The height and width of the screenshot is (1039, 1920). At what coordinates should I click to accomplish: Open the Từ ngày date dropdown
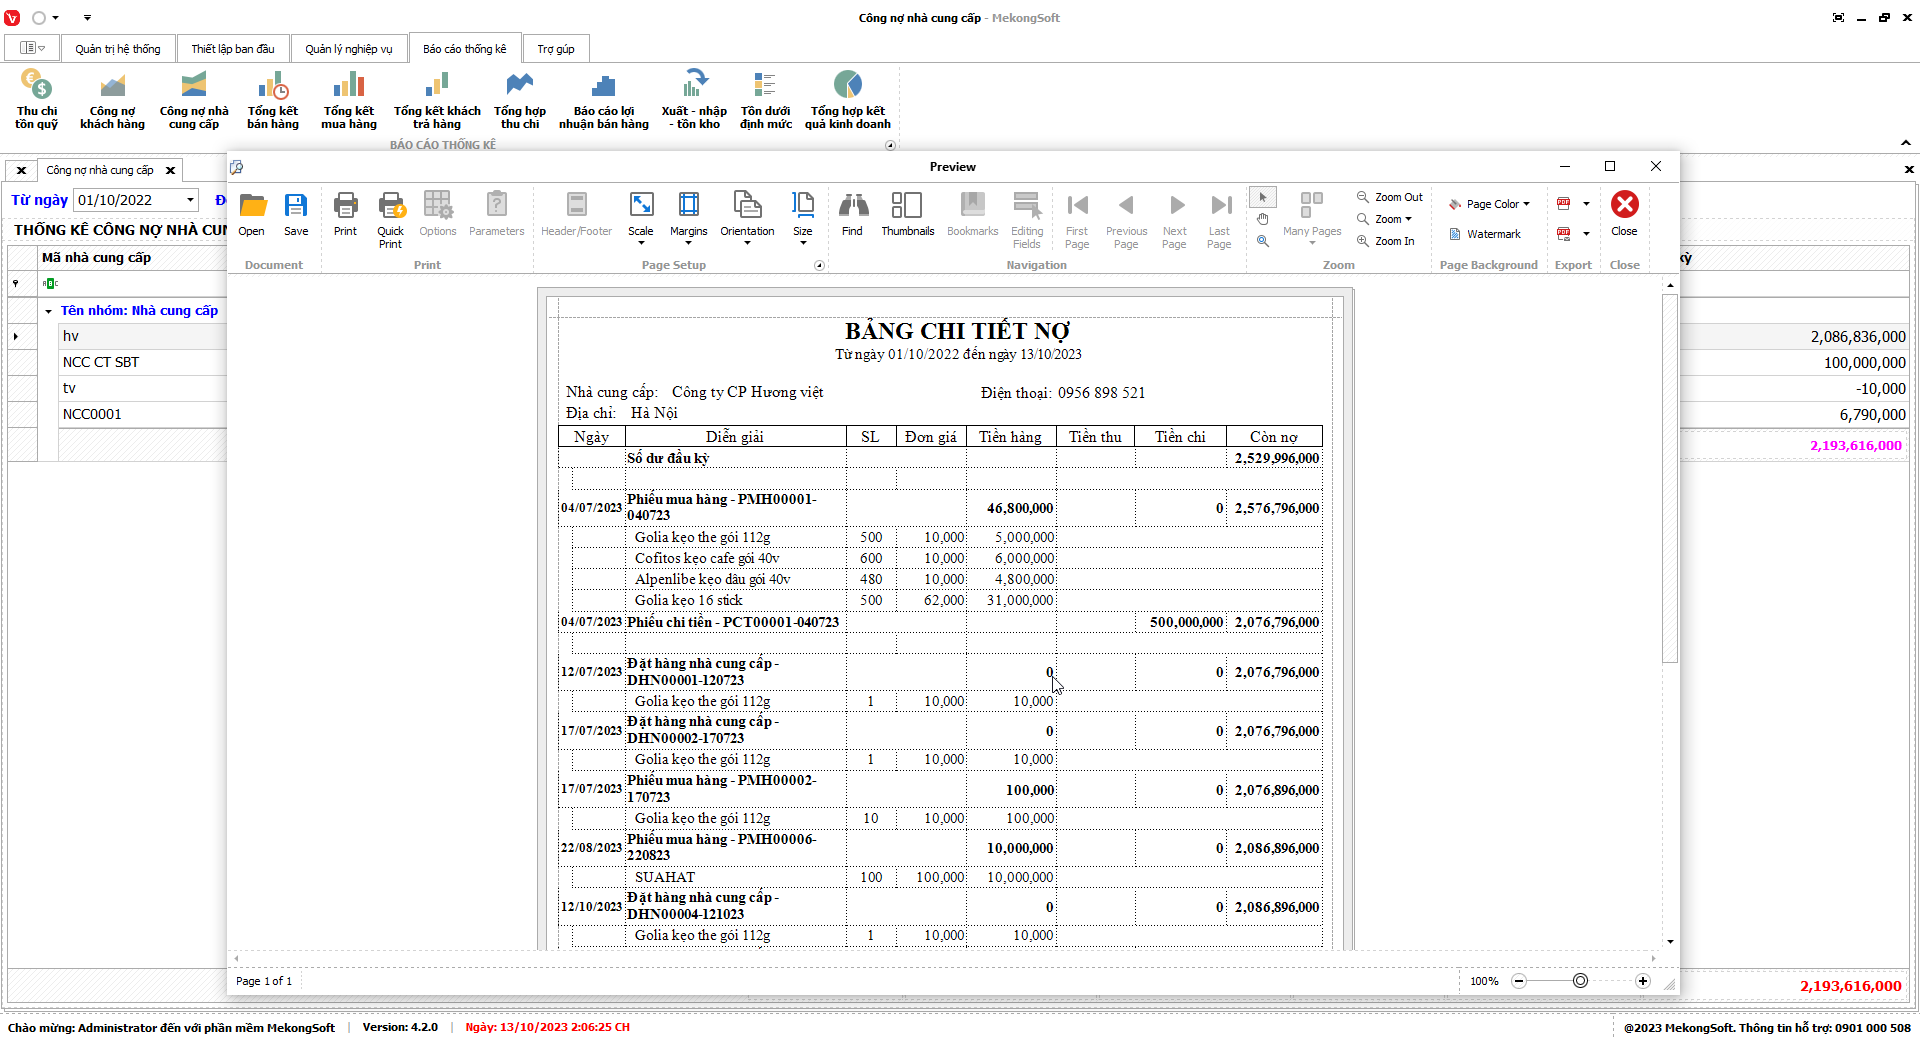pos(190,200)
